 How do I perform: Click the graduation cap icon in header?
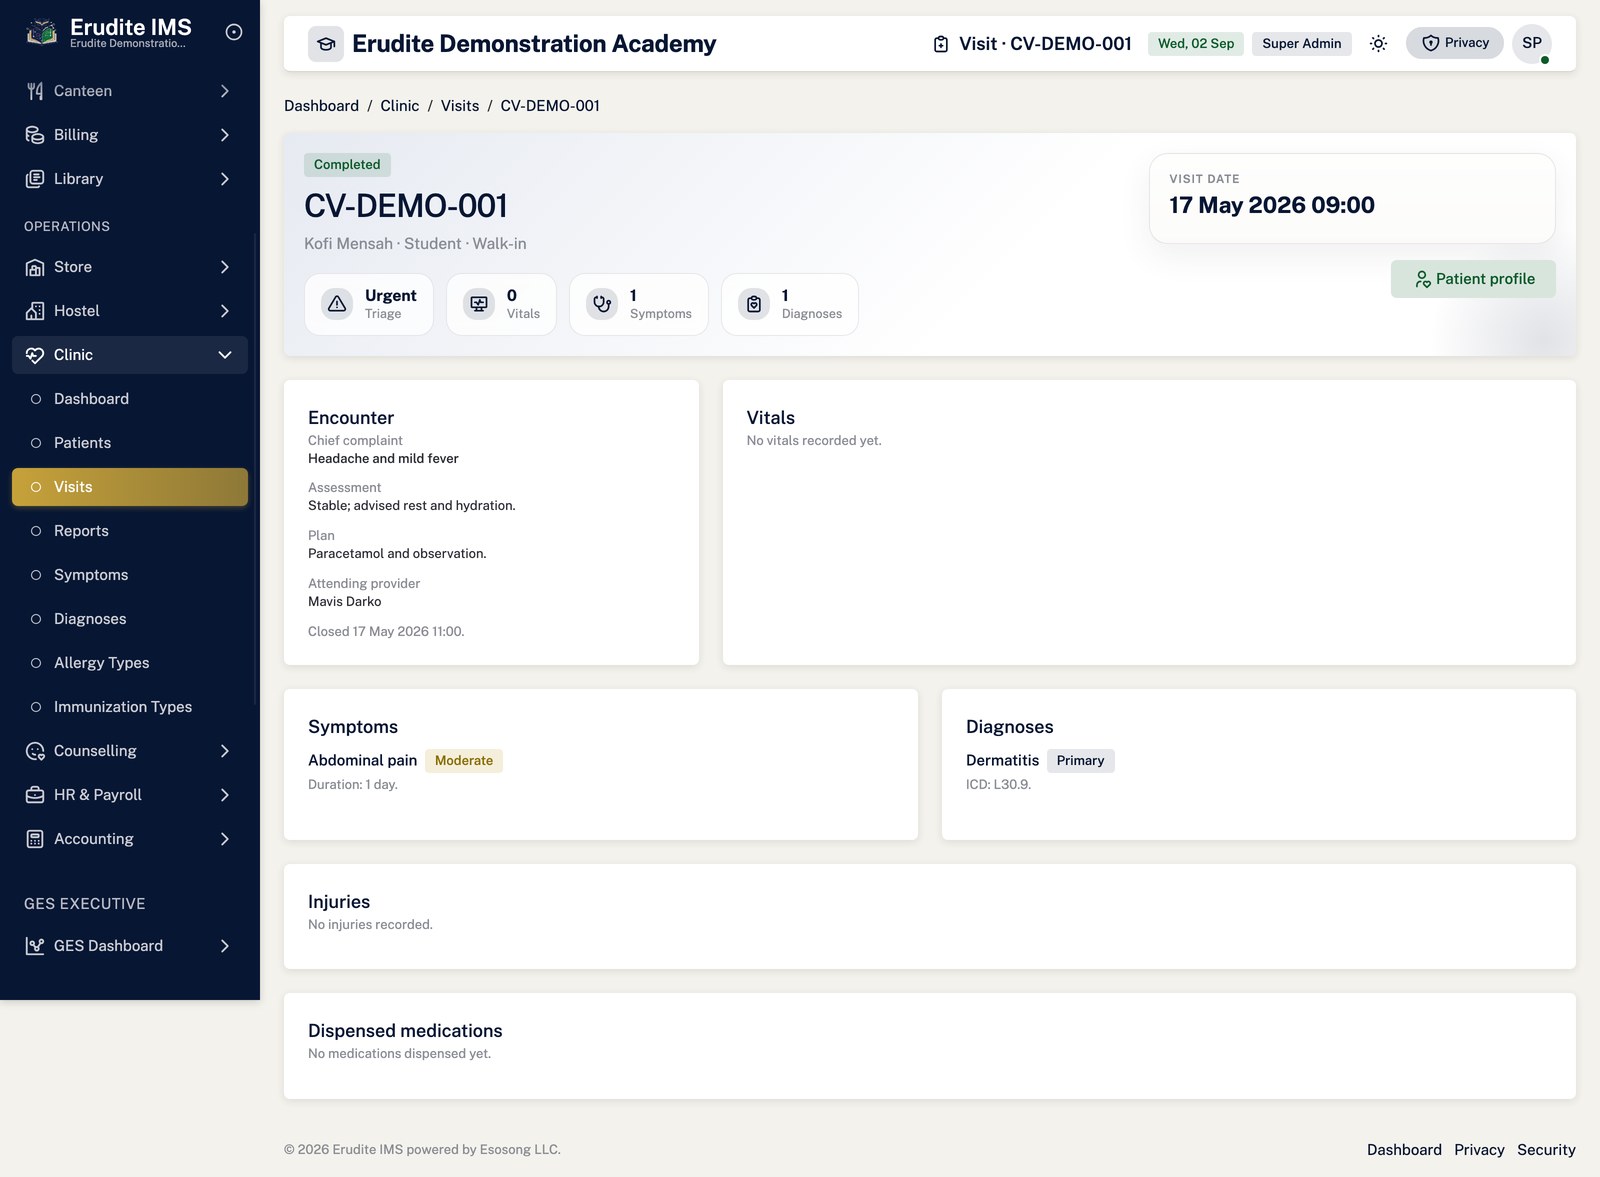click(x=326, y=44)
